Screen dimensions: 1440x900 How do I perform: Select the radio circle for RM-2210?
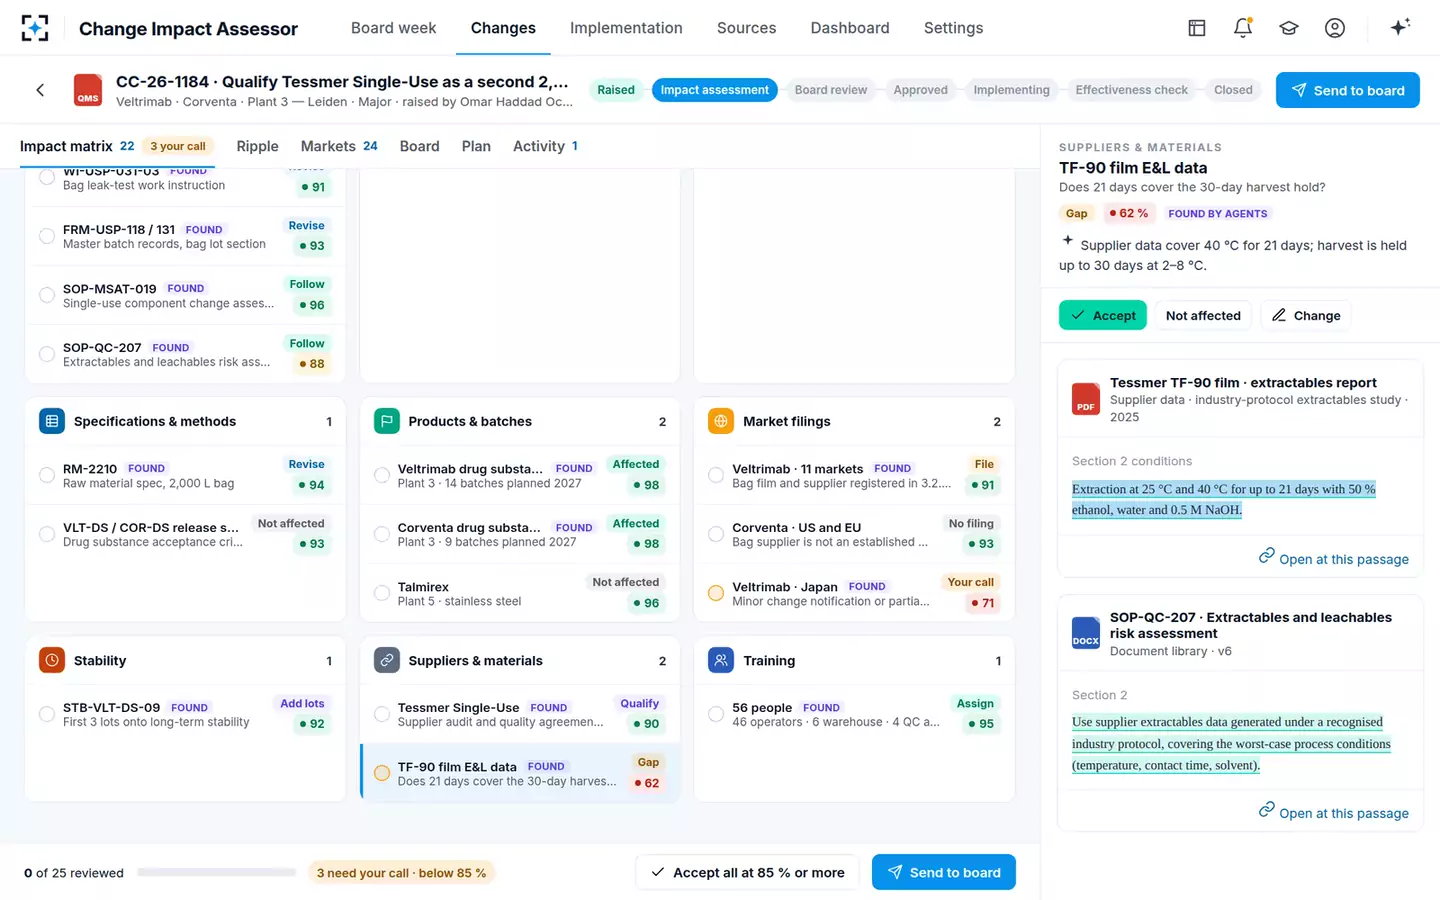pos(47,475)
